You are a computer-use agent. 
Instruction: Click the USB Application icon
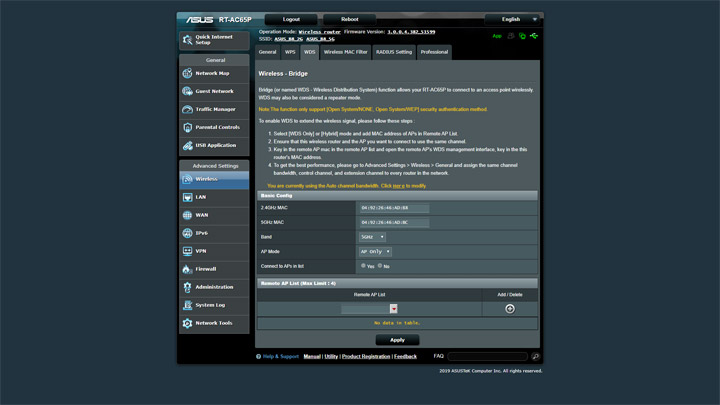[x=187, y=145]
